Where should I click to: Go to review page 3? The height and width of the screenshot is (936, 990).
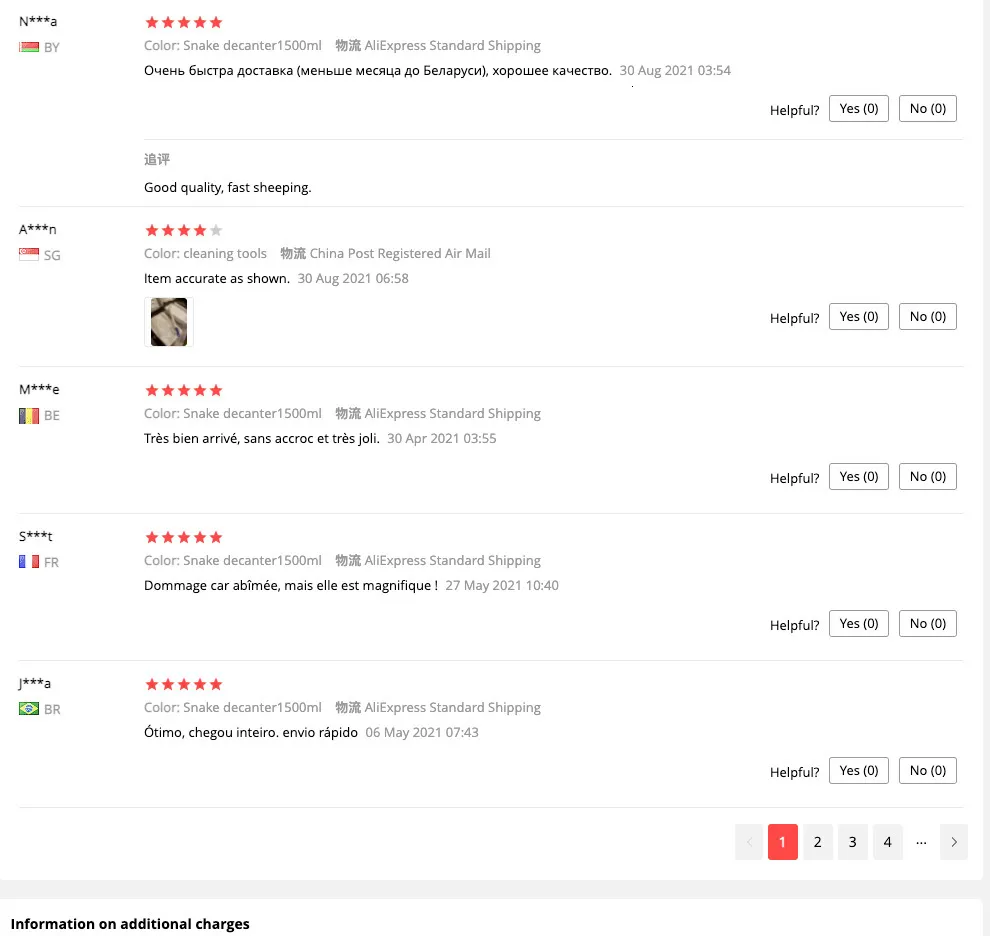pos(852,842)
